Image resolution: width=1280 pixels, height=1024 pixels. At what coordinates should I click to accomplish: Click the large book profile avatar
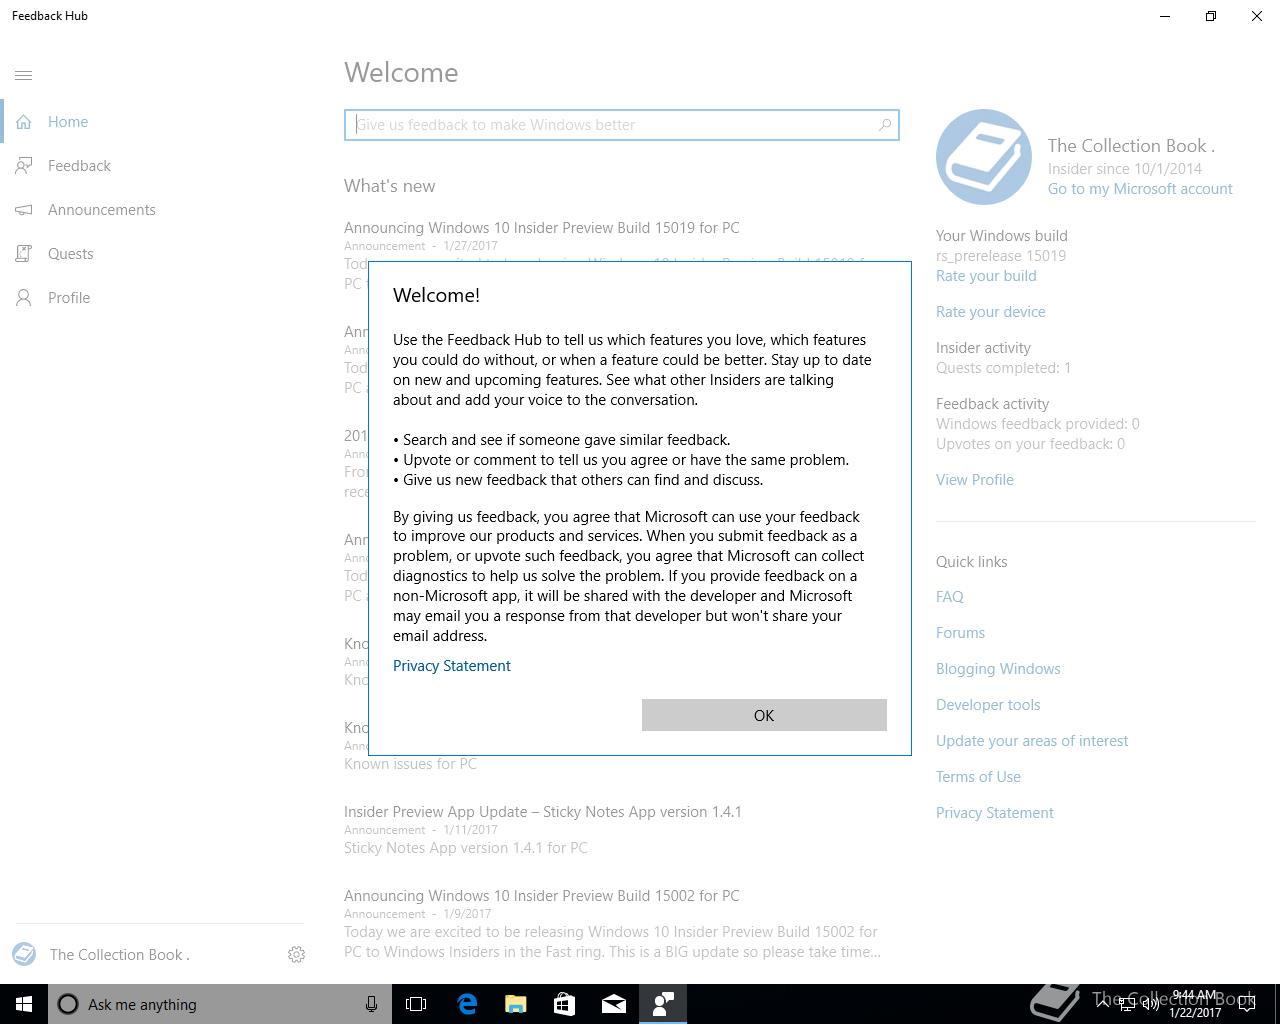[x=984, y=157]
